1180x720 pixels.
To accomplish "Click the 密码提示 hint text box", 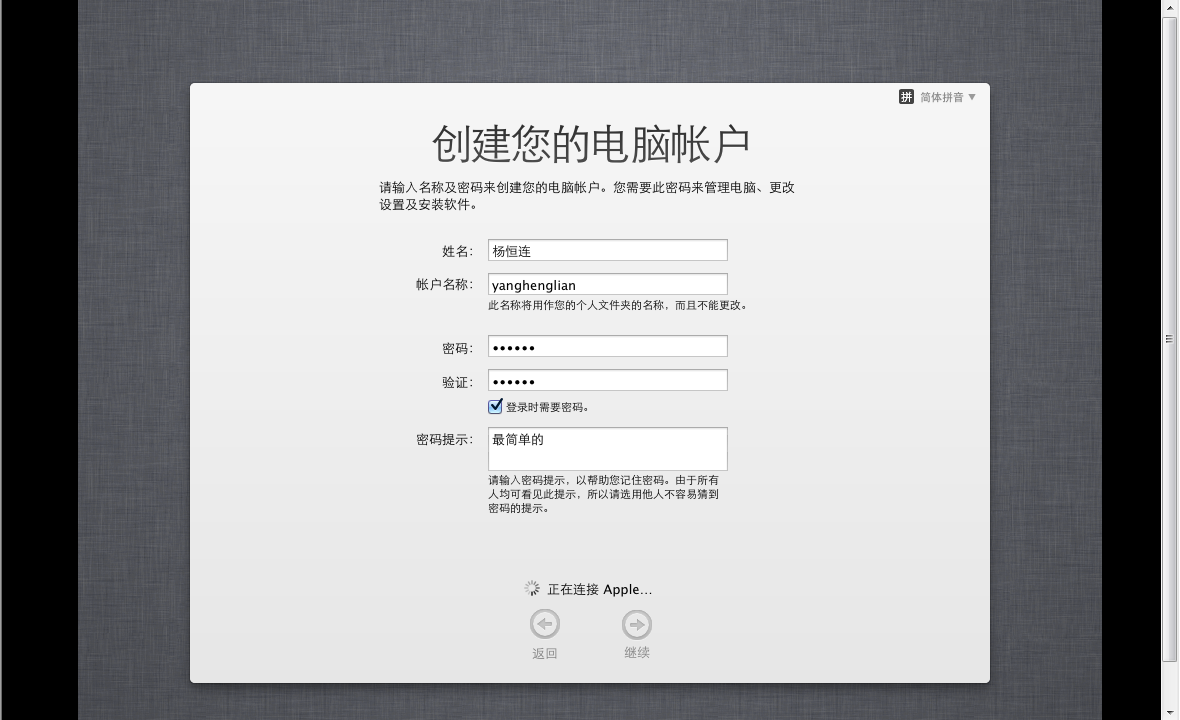I will pyautogui.click(x=607, y=449).
